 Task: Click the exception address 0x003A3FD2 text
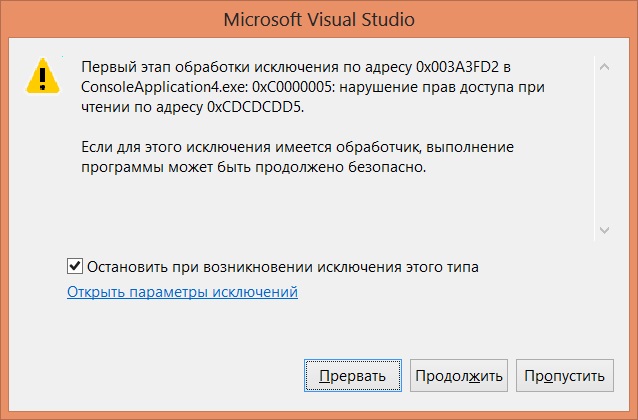(457, 67)
